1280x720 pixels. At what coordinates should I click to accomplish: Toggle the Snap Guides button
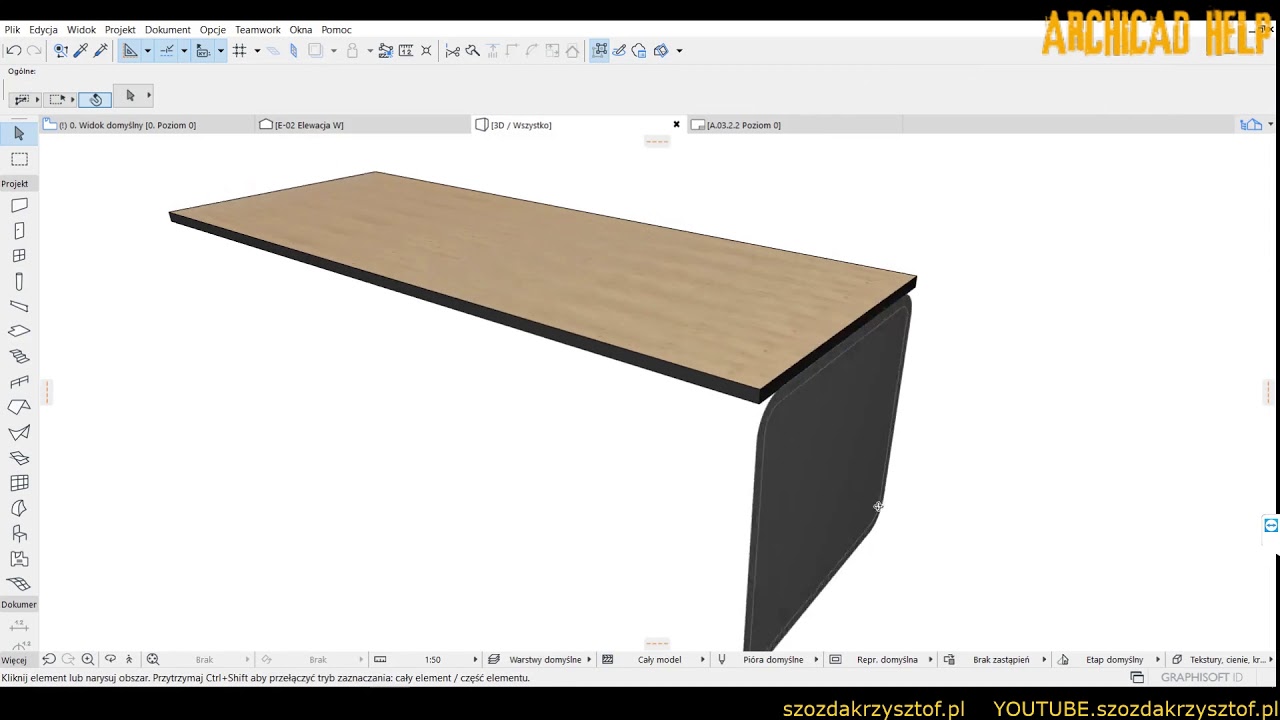[167, 50]
